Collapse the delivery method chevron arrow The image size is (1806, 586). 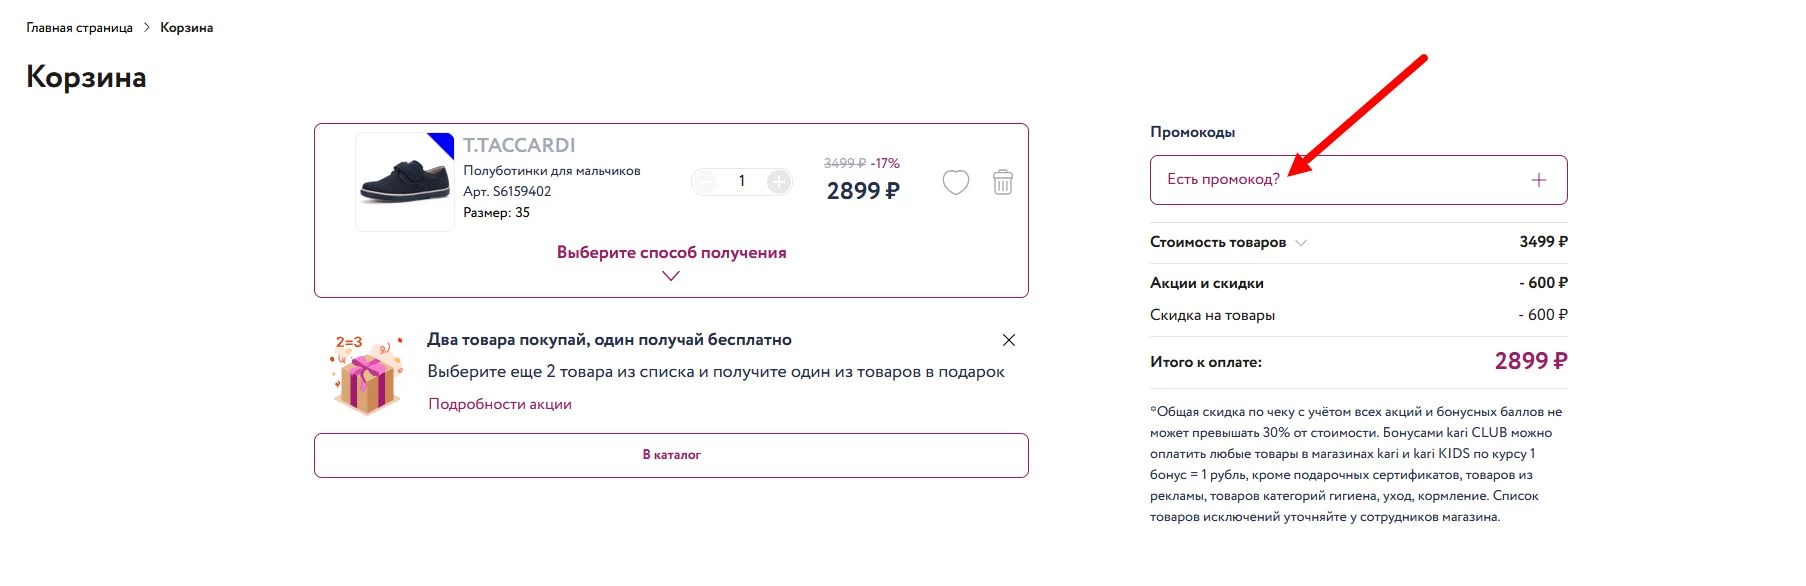pos(670,277)
